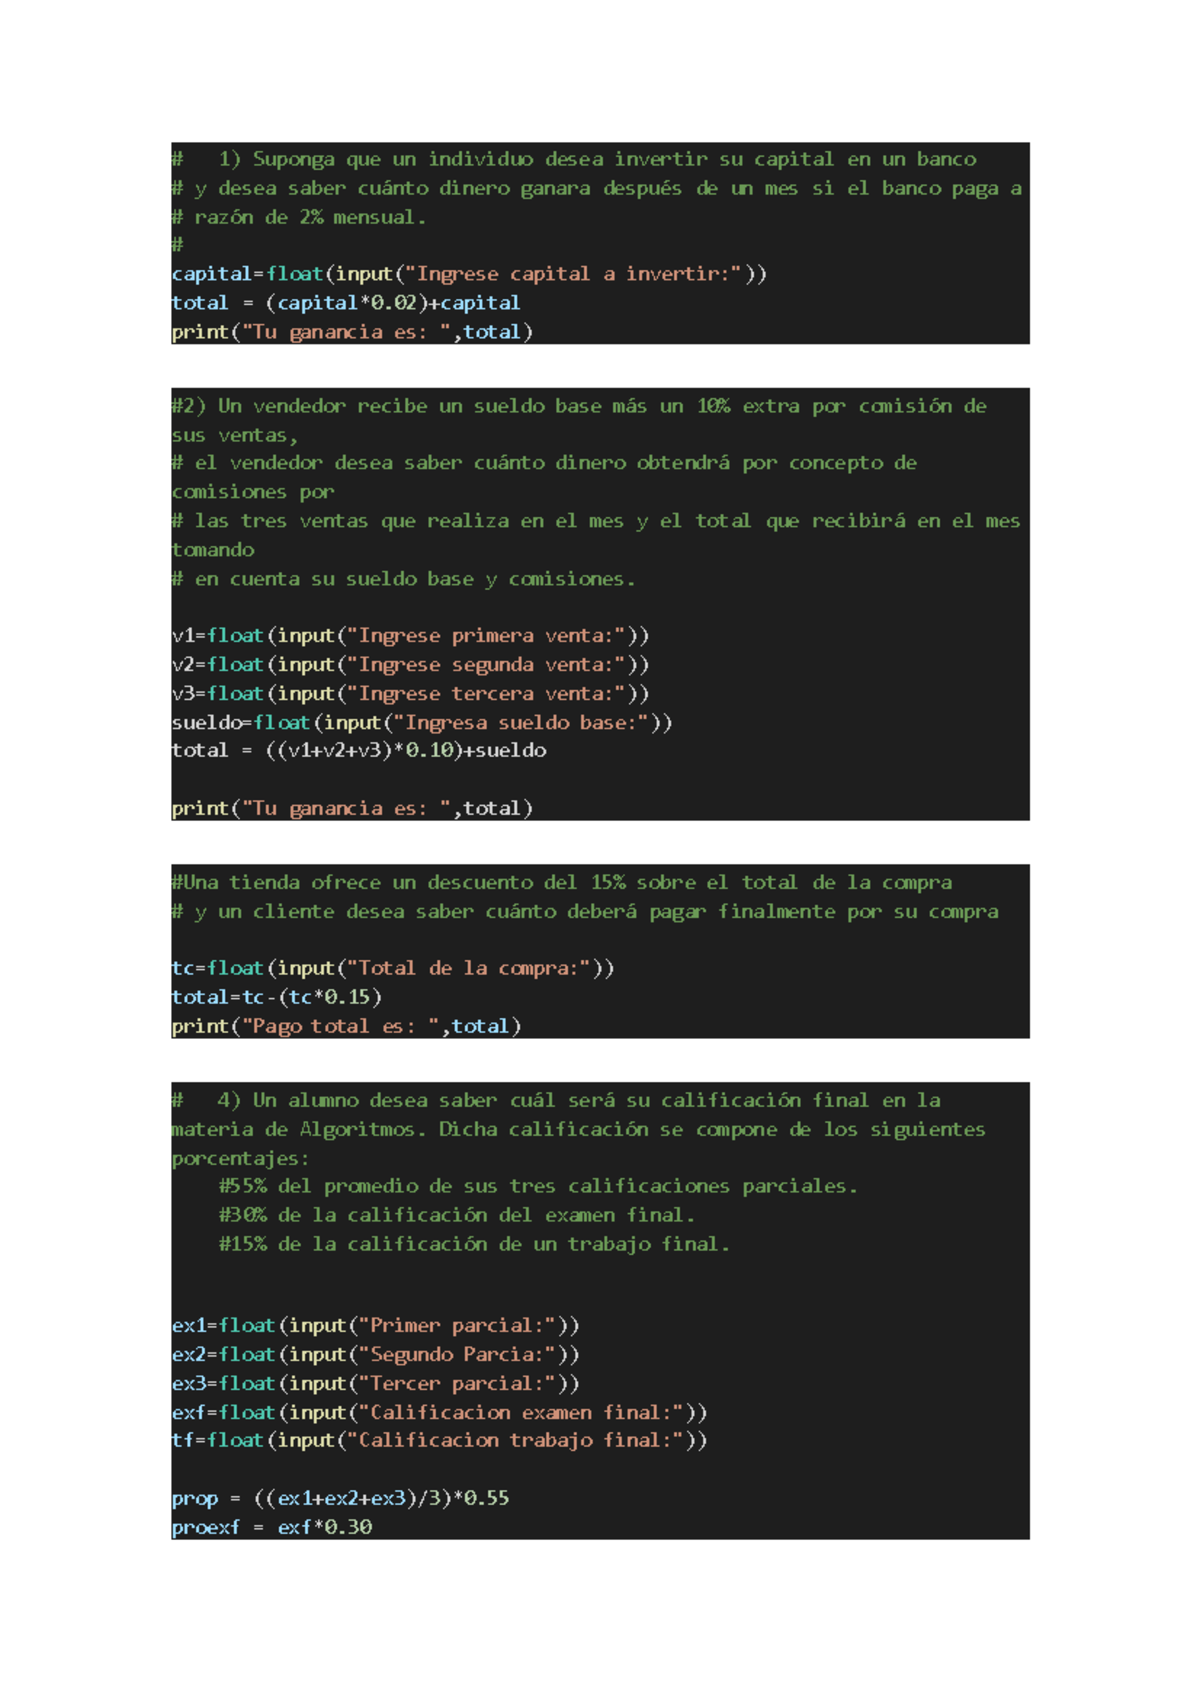Select the 'Primer parcial' input line
Screen dimensions: 1200x1698
point(375,1326)
